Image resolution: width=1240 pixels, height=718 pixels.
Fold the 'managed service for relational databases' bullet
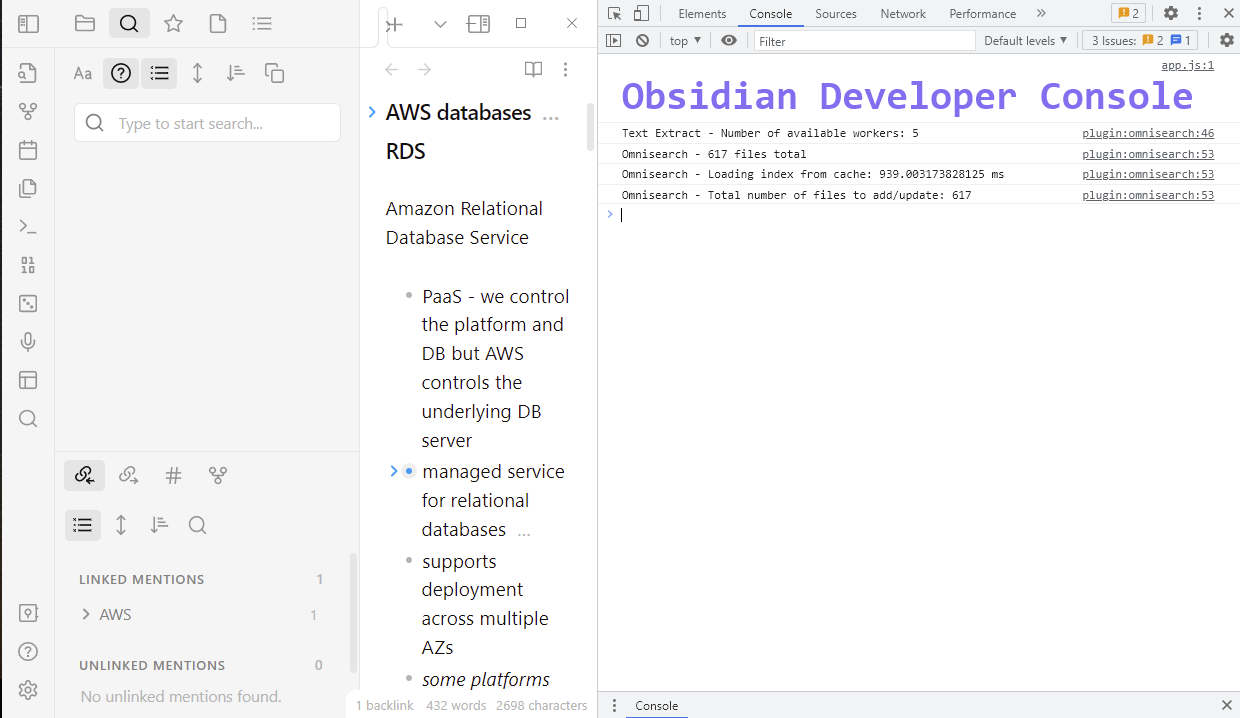394,471
